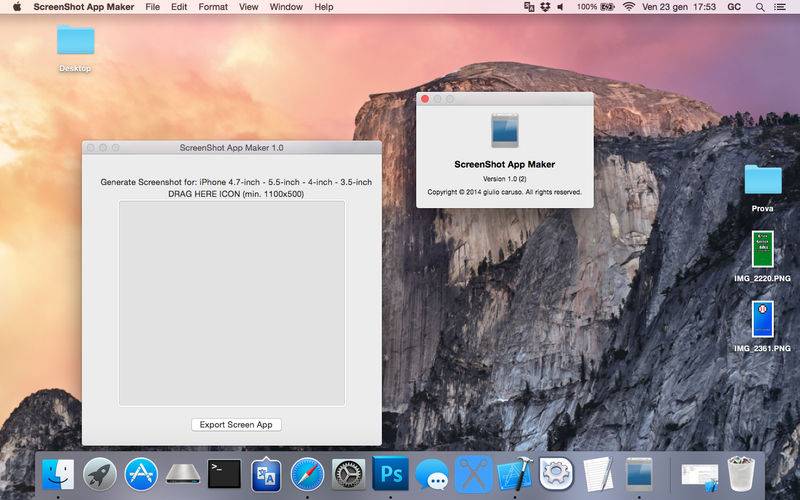The width and height of the screenshot is (800, 500).
Task: Select the Desktop folder on desktop
Action: coord(76,48)
